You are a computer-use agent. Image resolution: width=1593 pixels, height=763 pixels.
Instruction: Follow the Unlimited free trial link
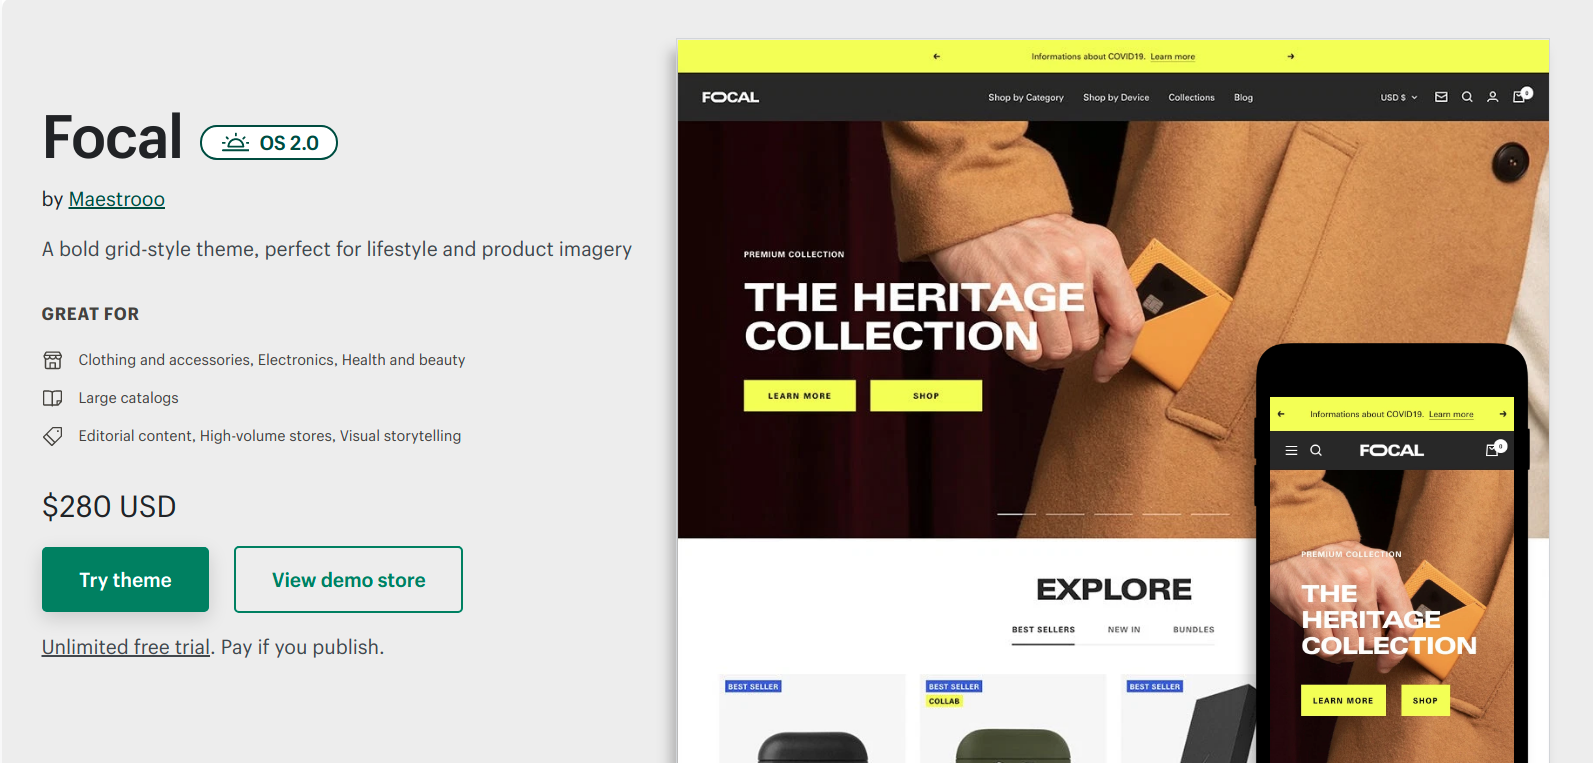click(x=126, y=647)
